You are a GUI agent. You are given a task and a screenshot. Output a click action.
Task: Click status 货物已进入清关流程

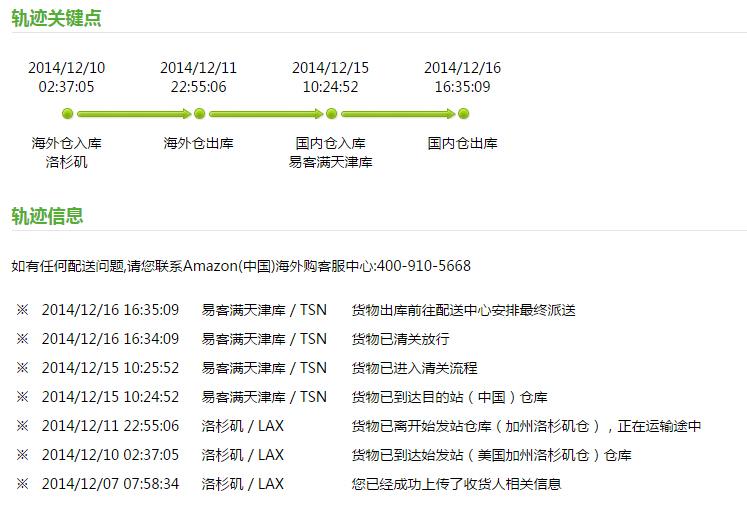(414, 368)
